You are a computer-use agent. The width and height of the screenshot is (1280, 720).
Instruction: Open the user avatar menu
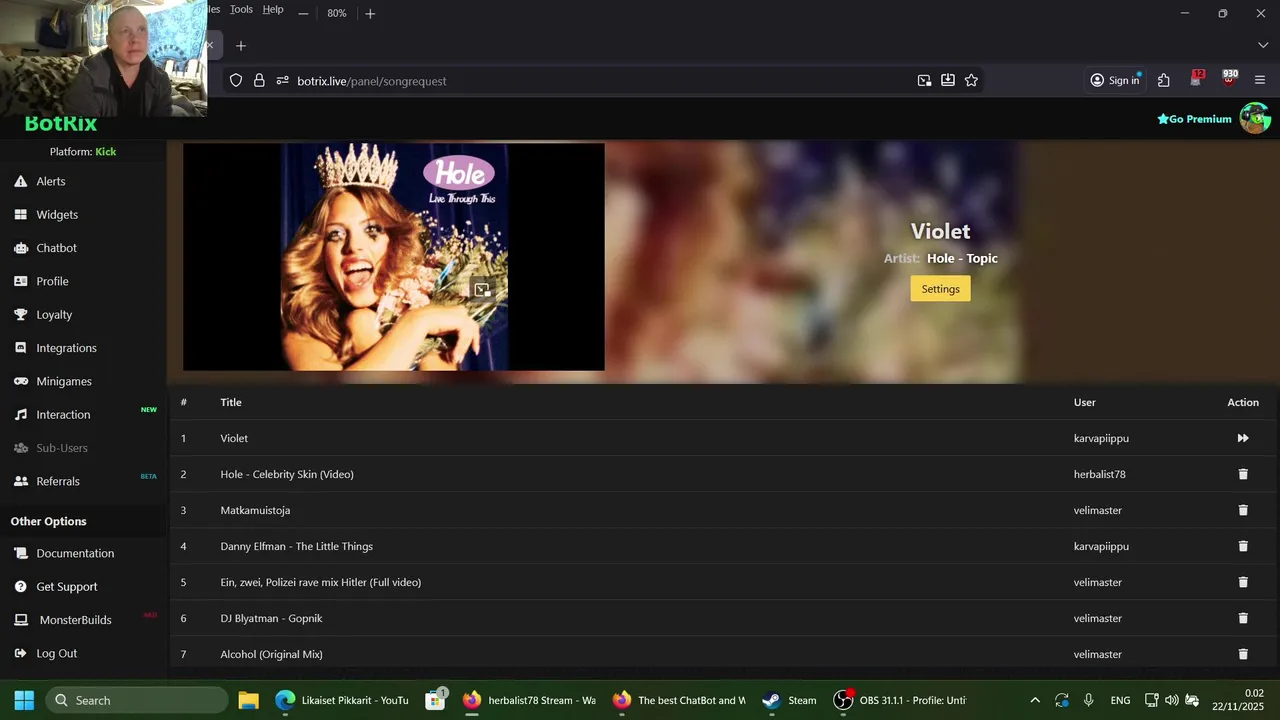tap(1255, 118)
